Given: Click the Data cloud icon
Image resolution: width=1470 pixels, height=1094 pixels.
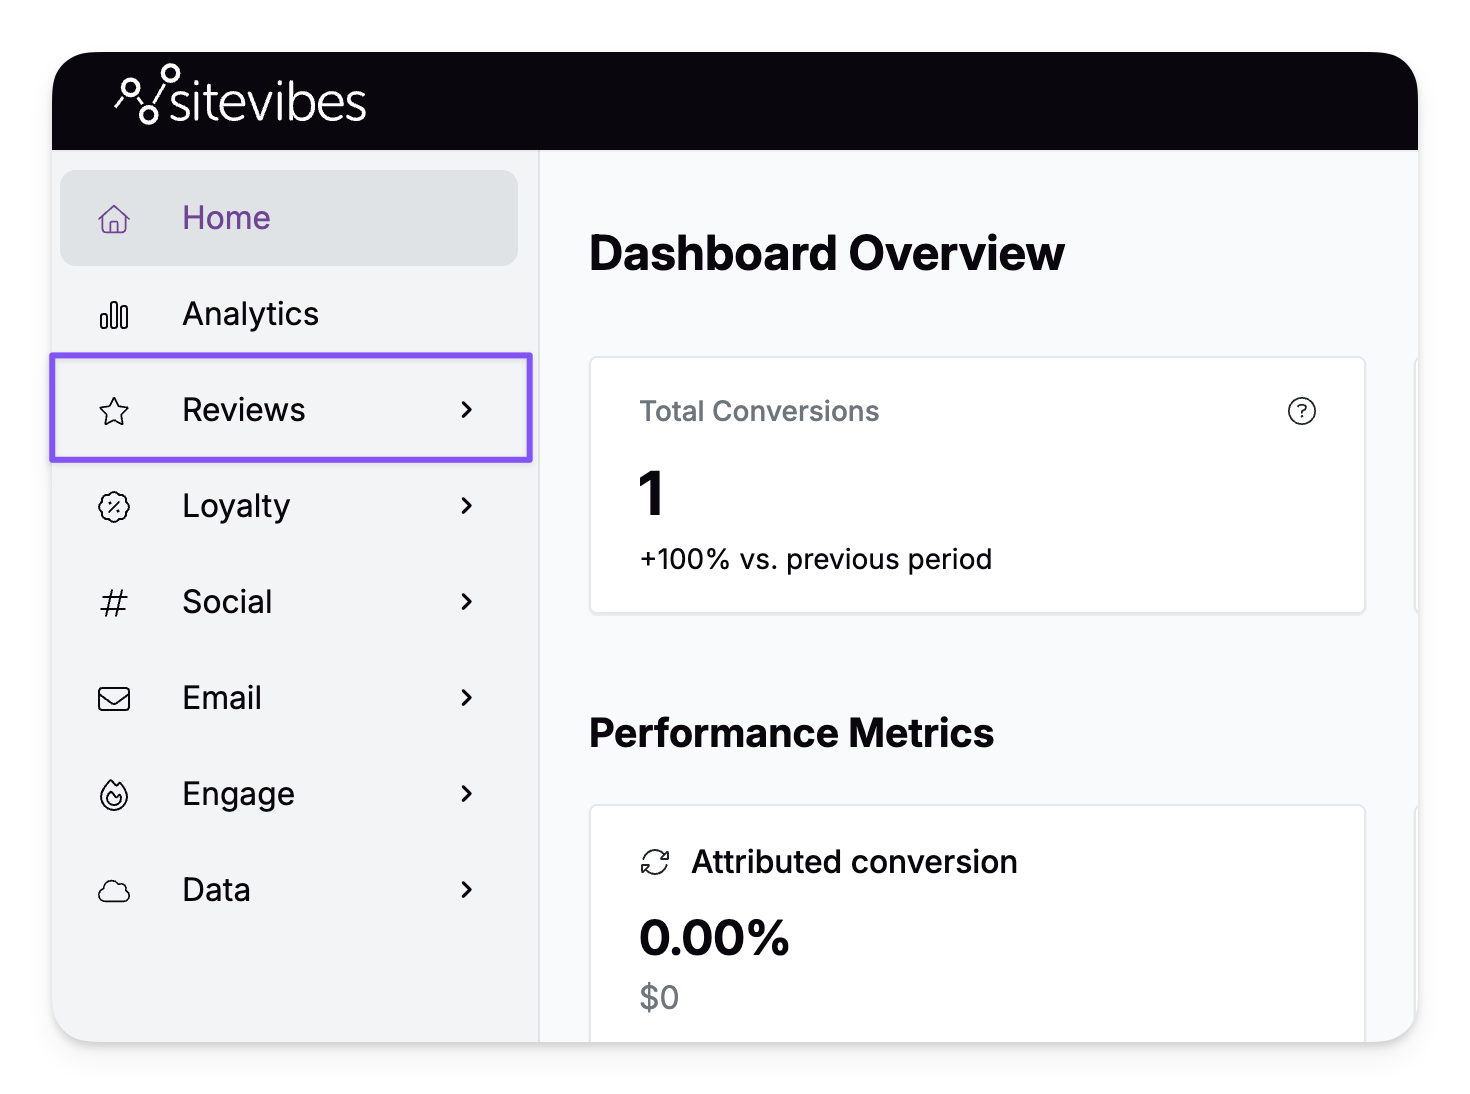Looking at the screenshot, I should (114, 891).
